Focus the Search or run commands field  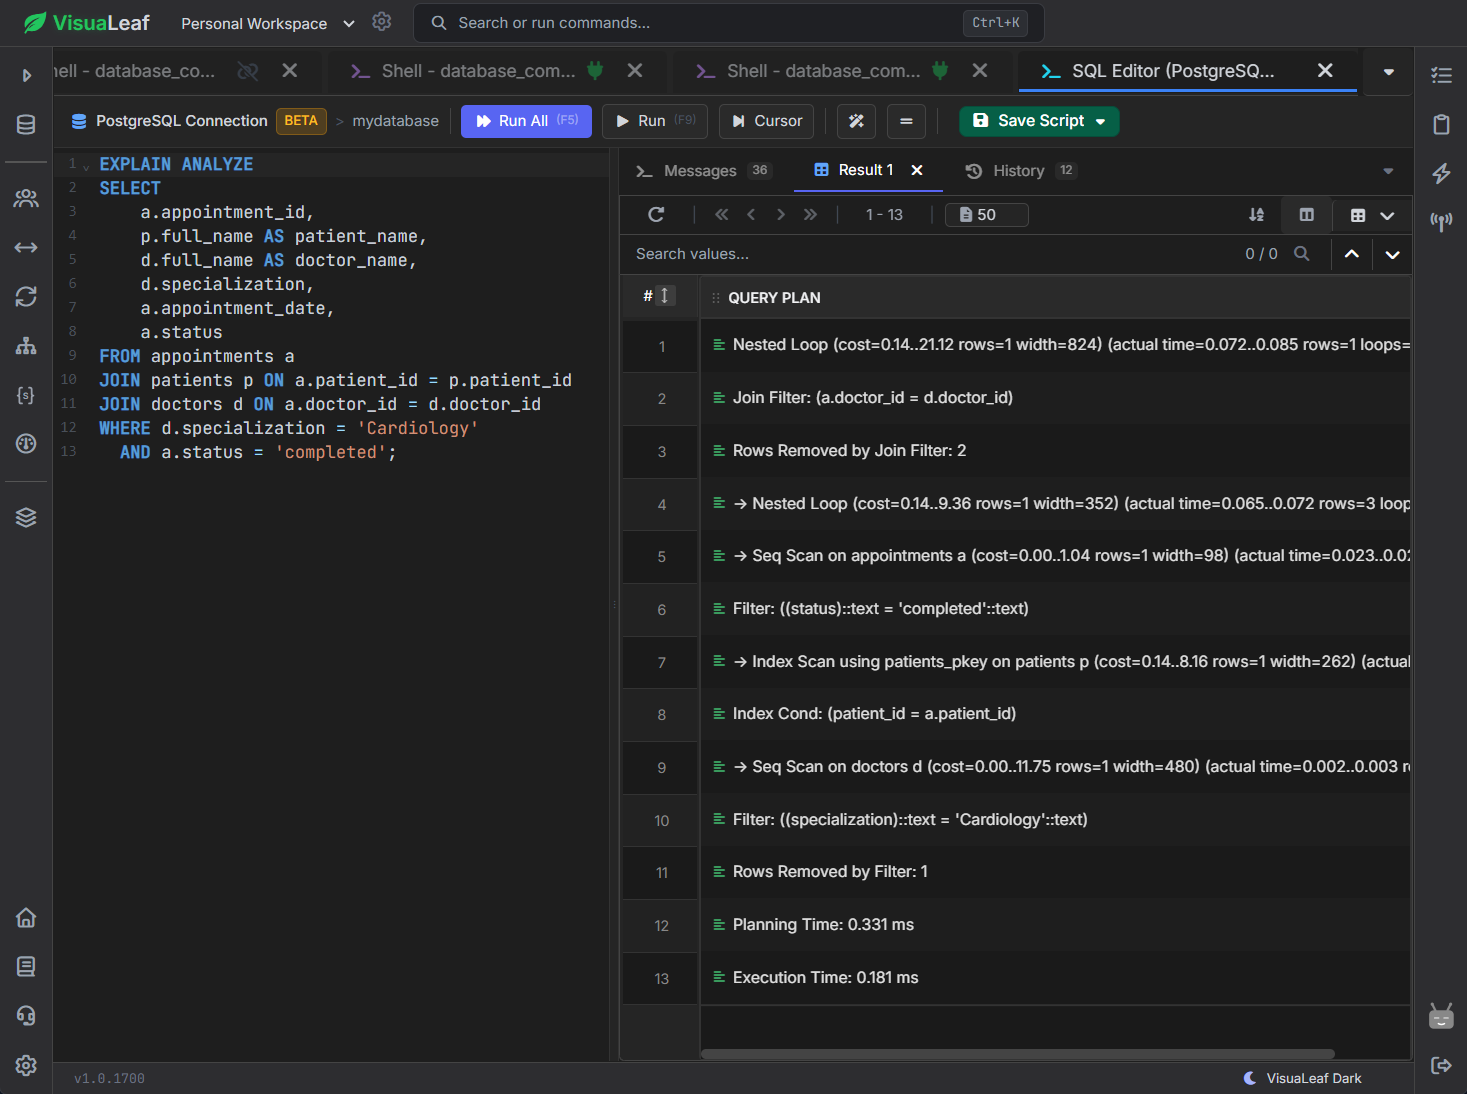[729, 22]
